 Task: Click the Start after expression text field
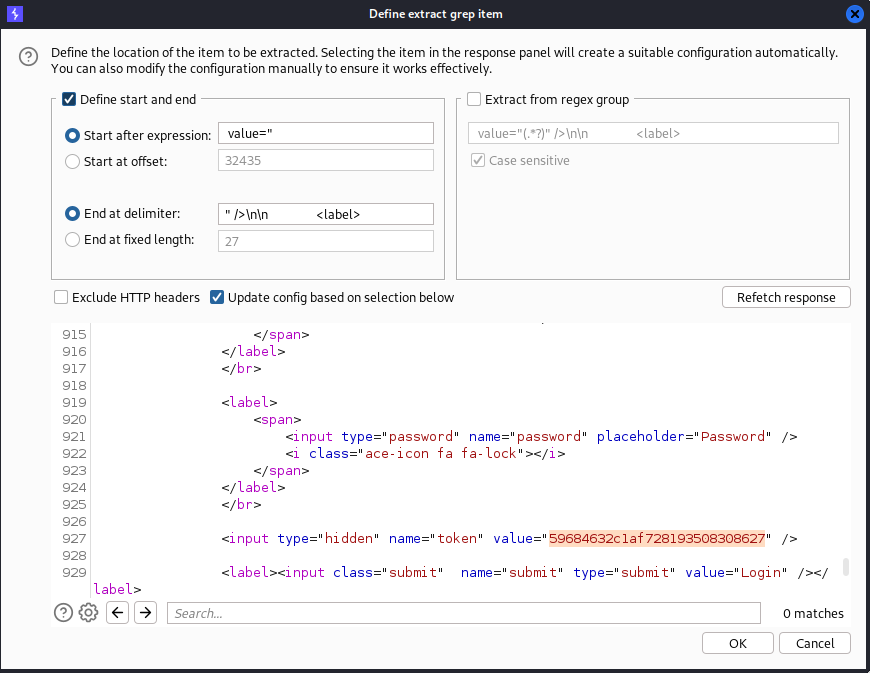(x=326, y=134)
